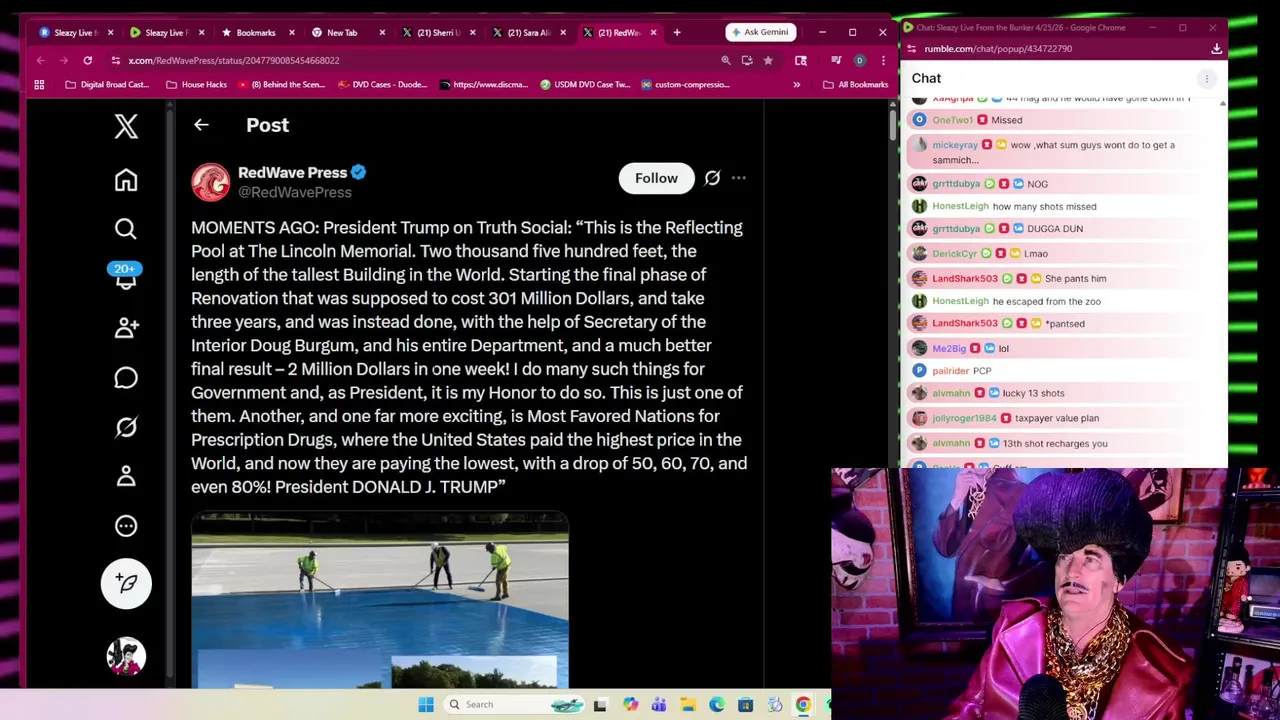Open the All Bookmarks folder
The height and width of the screenshot is (720, 1280).
pos(855,84)
